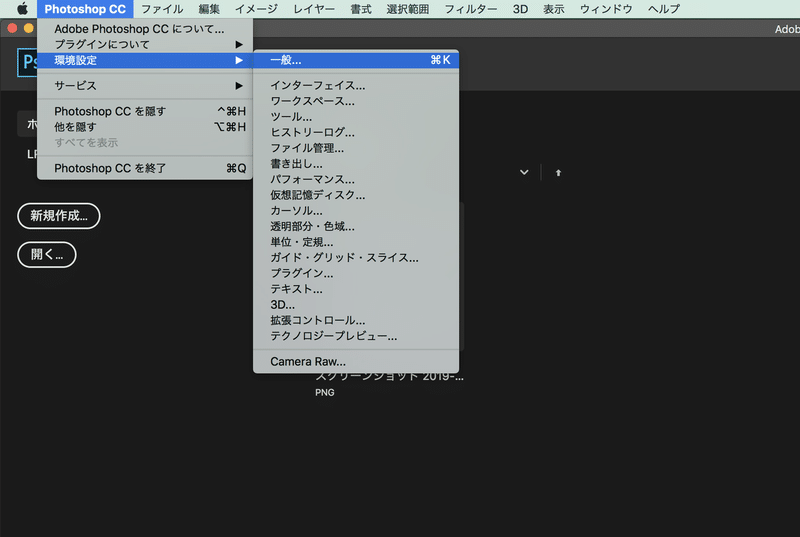Open パフォーマンス... preferences
This screenshot has width=800, height=537.
(x=356, y=180)
